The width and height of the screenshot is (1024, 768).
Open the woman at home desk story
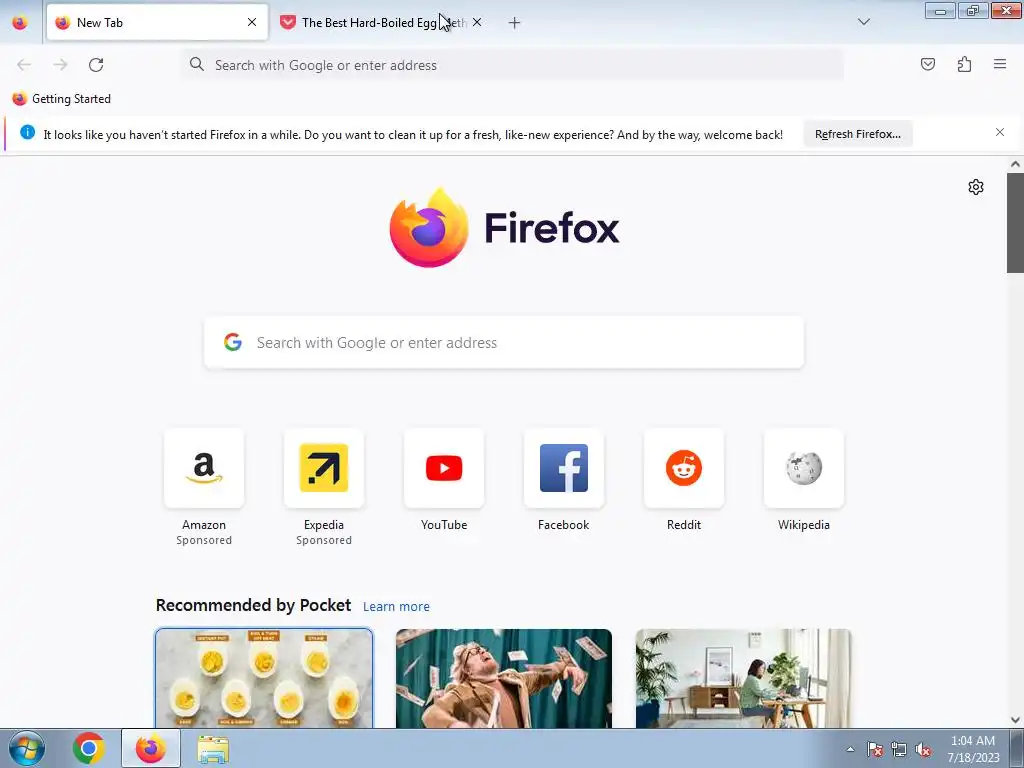[743, 679]
